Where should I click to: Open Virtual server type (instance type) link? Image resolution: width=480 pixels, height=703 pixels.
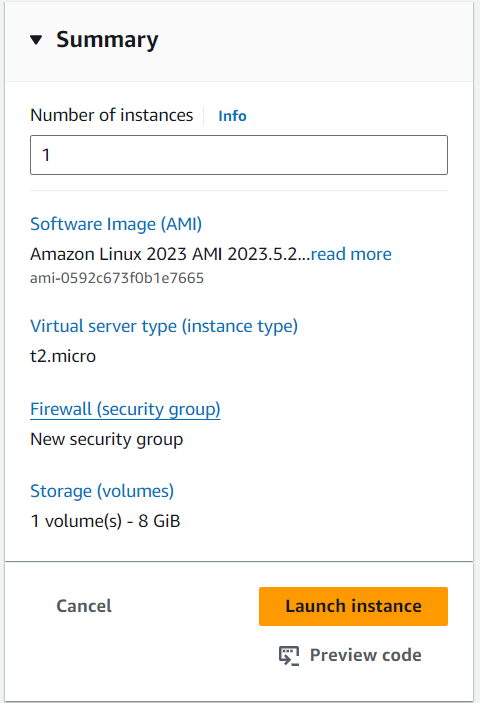pyautogui.click(x=164, y=326)
